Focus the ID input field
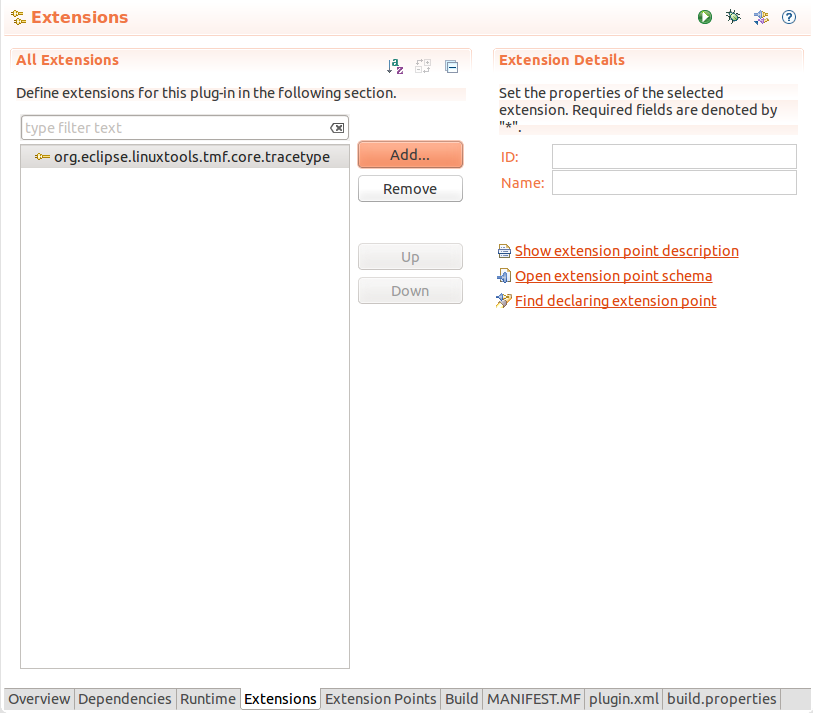Screen dimensions: 813x713 pyautogui.click(x=673, y=157)
